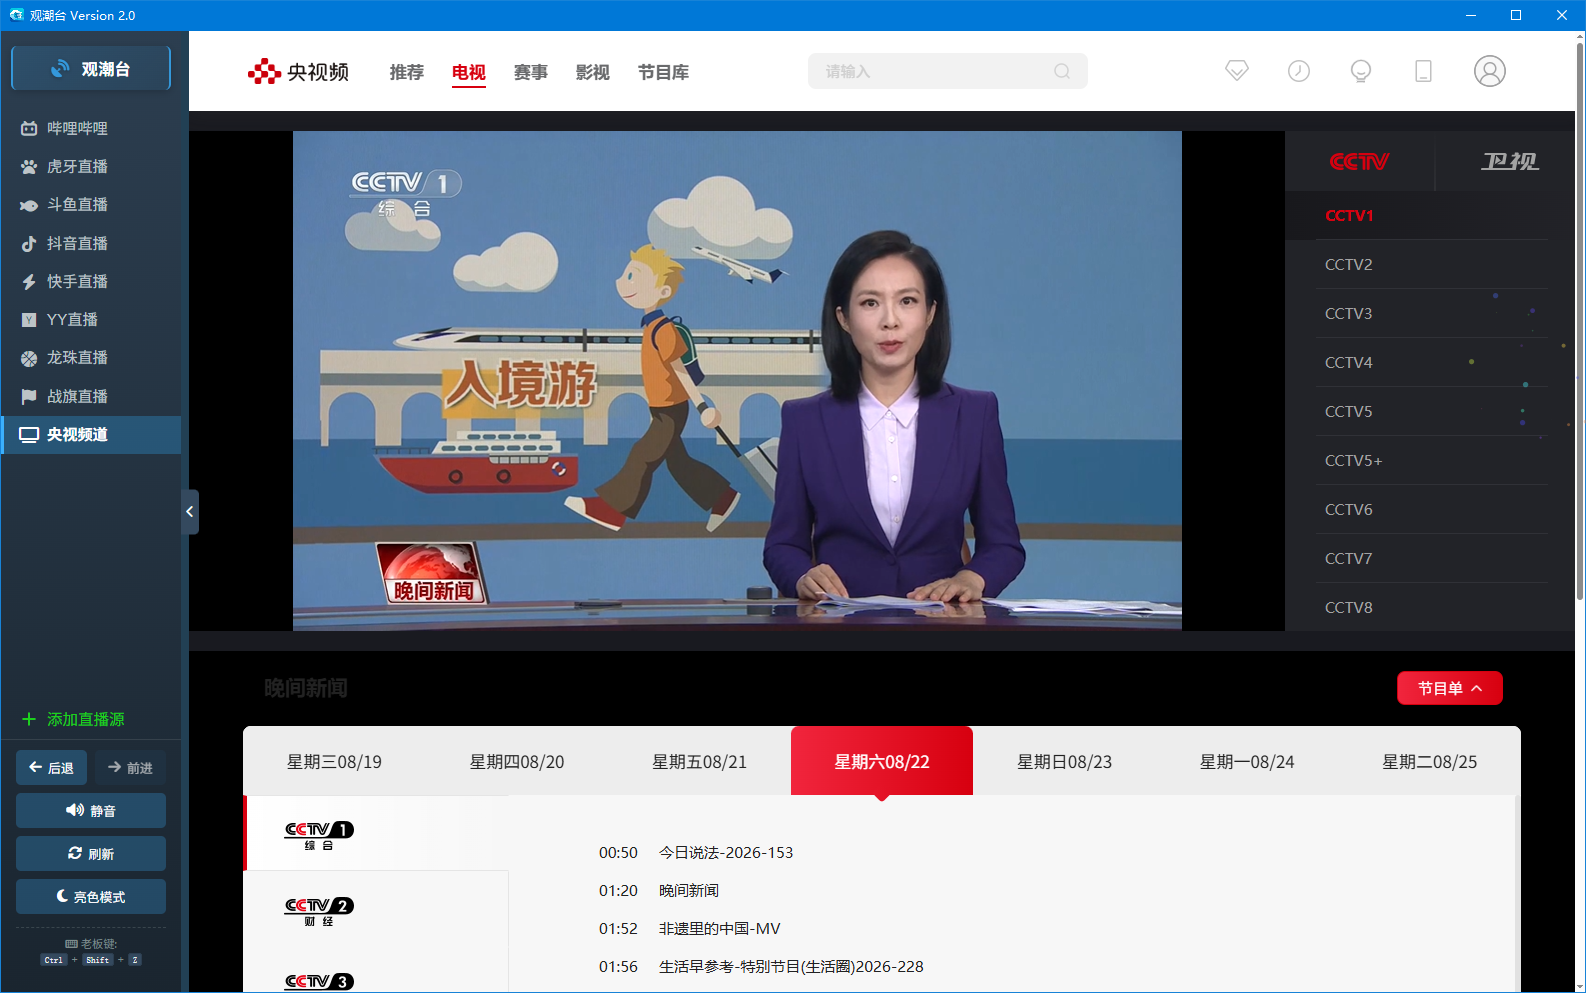Add a live source with 添加直播源

point(74,719)
